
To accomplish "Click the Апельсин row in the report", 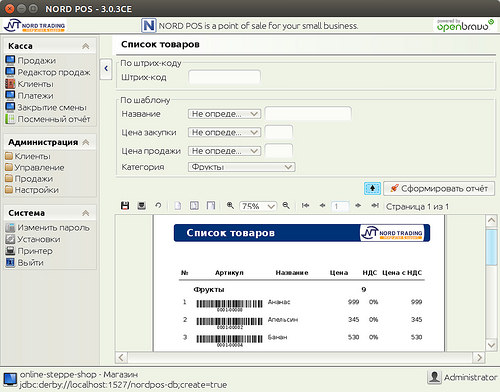I will click(302, 321).
